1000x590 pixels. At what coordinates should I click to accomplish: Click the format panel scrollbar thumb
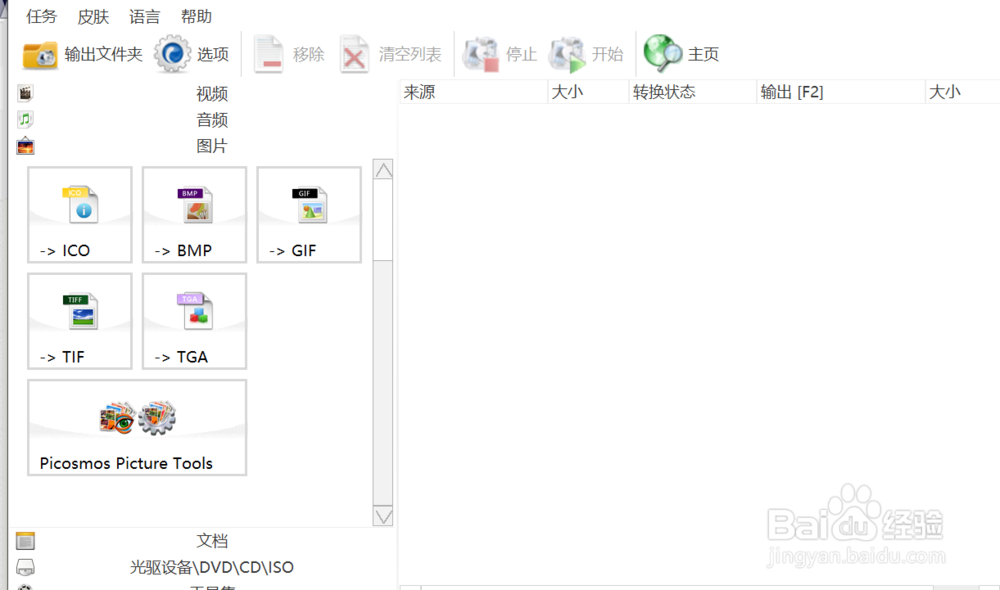coord(383,220)
